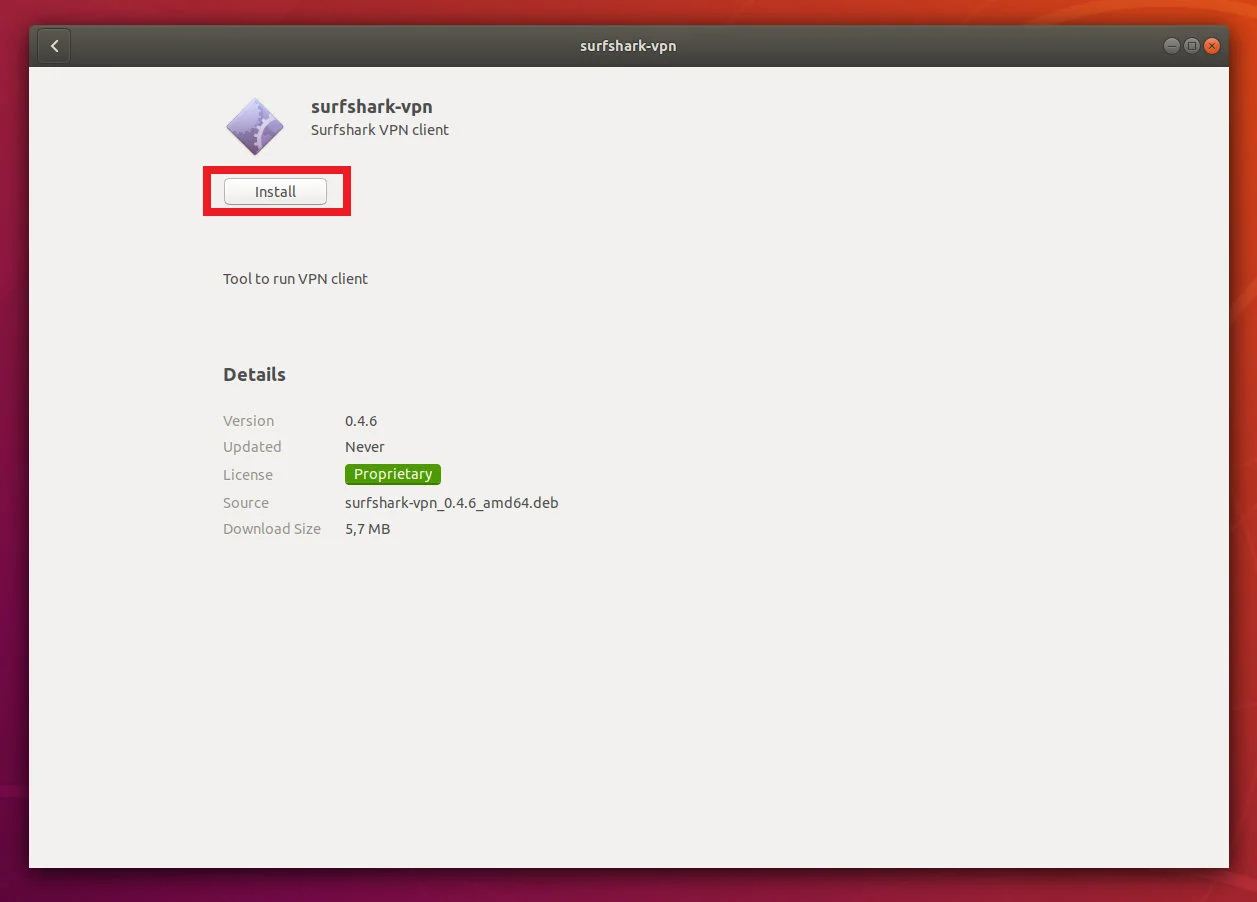Click the surfshark-vpn package icon
The width and height of the screenshot is (1257, 902).
click(255, 127)
